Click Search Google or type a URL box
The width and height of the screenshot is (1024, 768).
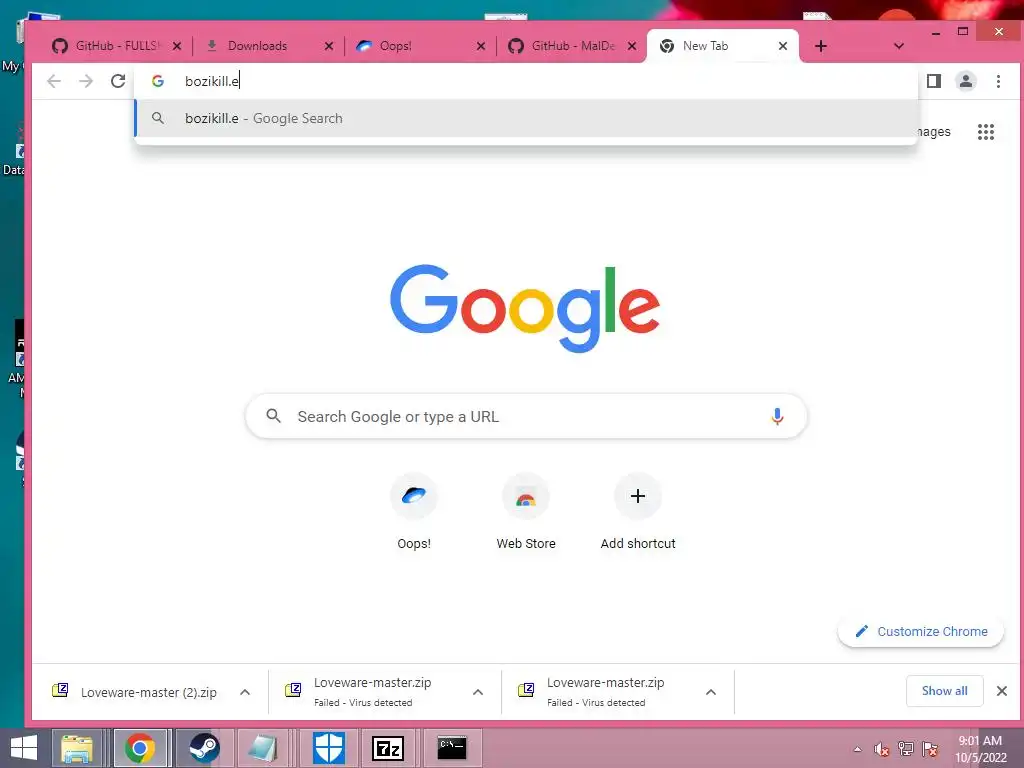click(526, 416)
